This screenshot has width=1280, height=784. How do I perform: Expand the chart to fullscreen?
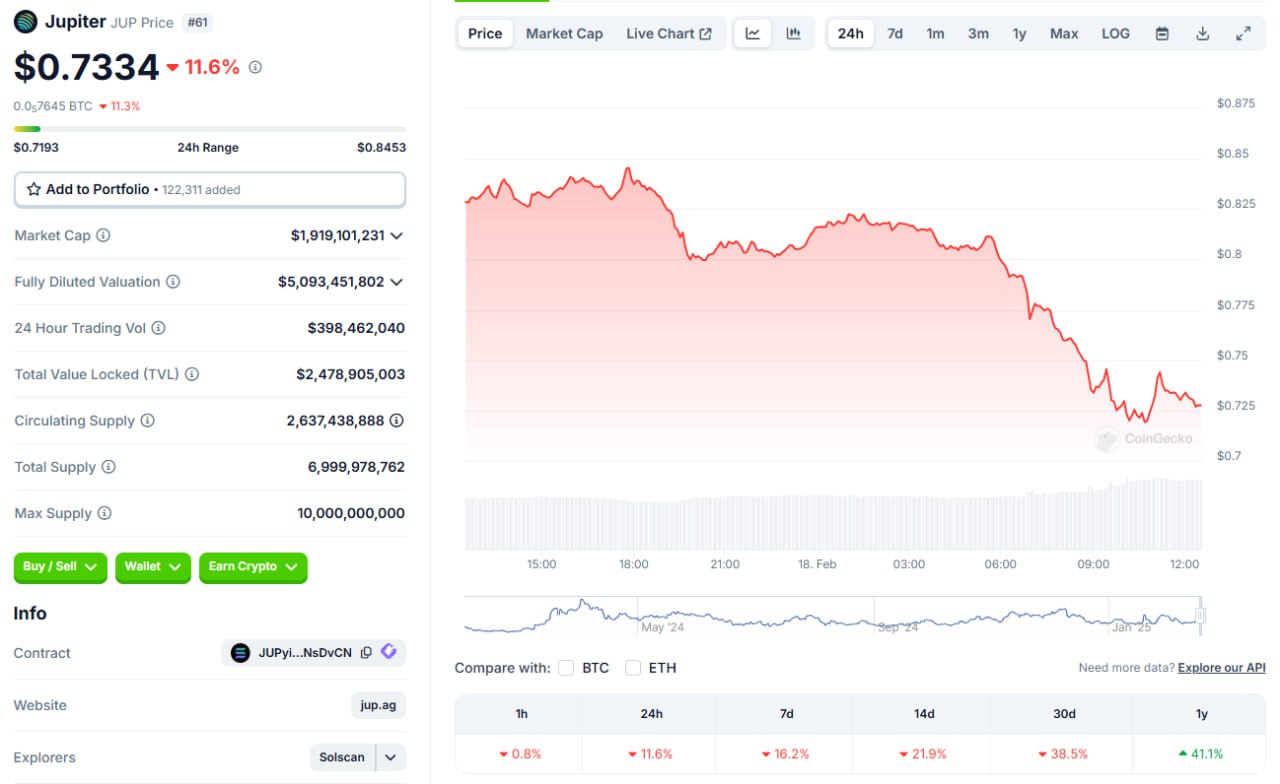click(x=1243, y=33)
